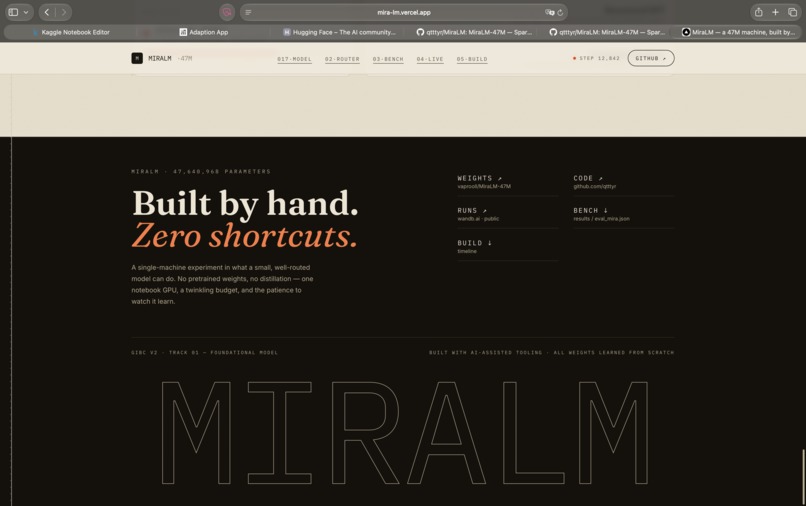Viewport: 806px width, 506px height.
Task: Click the STEP 12,842 status indicator
Action: point(596,58)
